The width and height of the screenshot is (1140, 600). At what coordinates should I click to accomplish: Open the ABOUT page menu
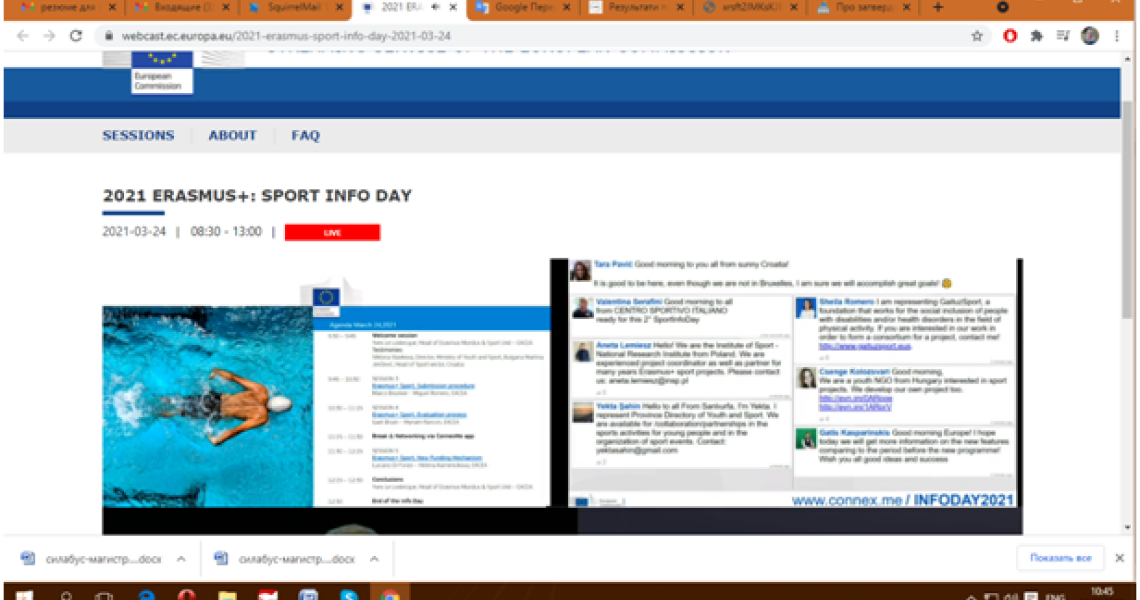click(x=233, y=135)
